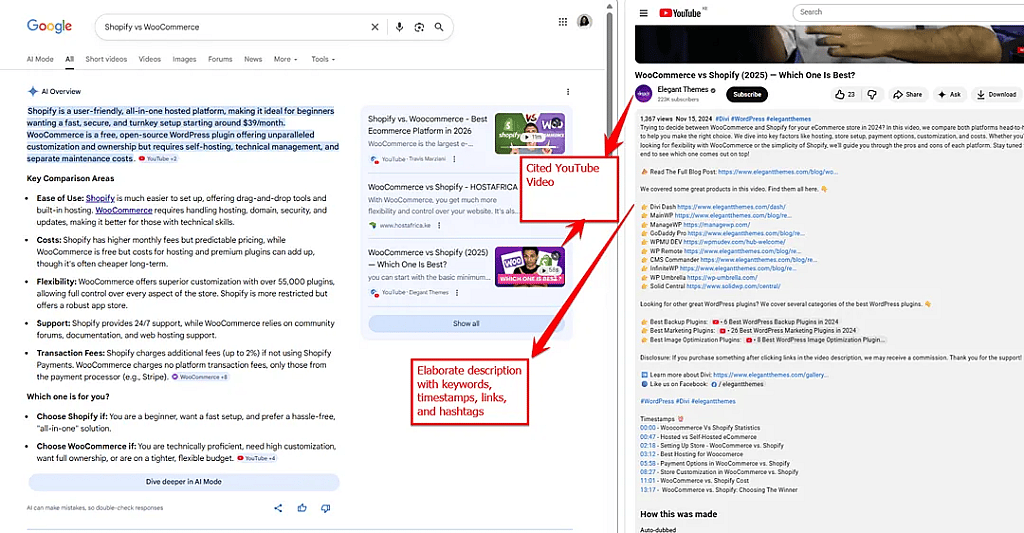Open 6 Best WordPress Backup Plugins video link
Screen dimensions: 1024x533
[775, 322]
